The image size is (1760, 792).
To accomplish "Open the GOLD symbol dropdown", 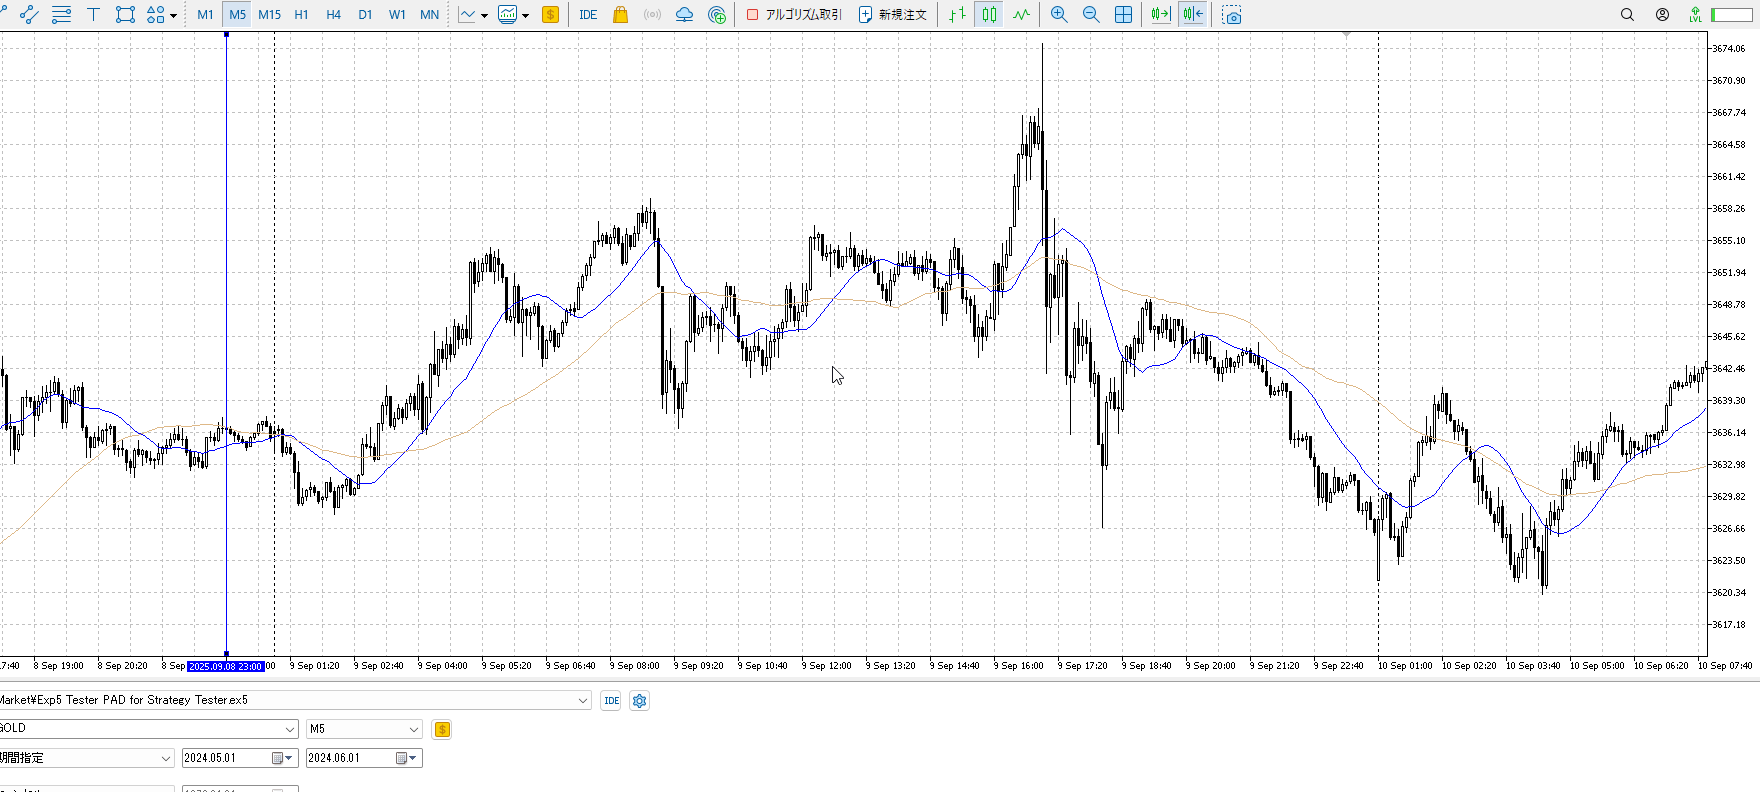I will (x=290, y=730).
